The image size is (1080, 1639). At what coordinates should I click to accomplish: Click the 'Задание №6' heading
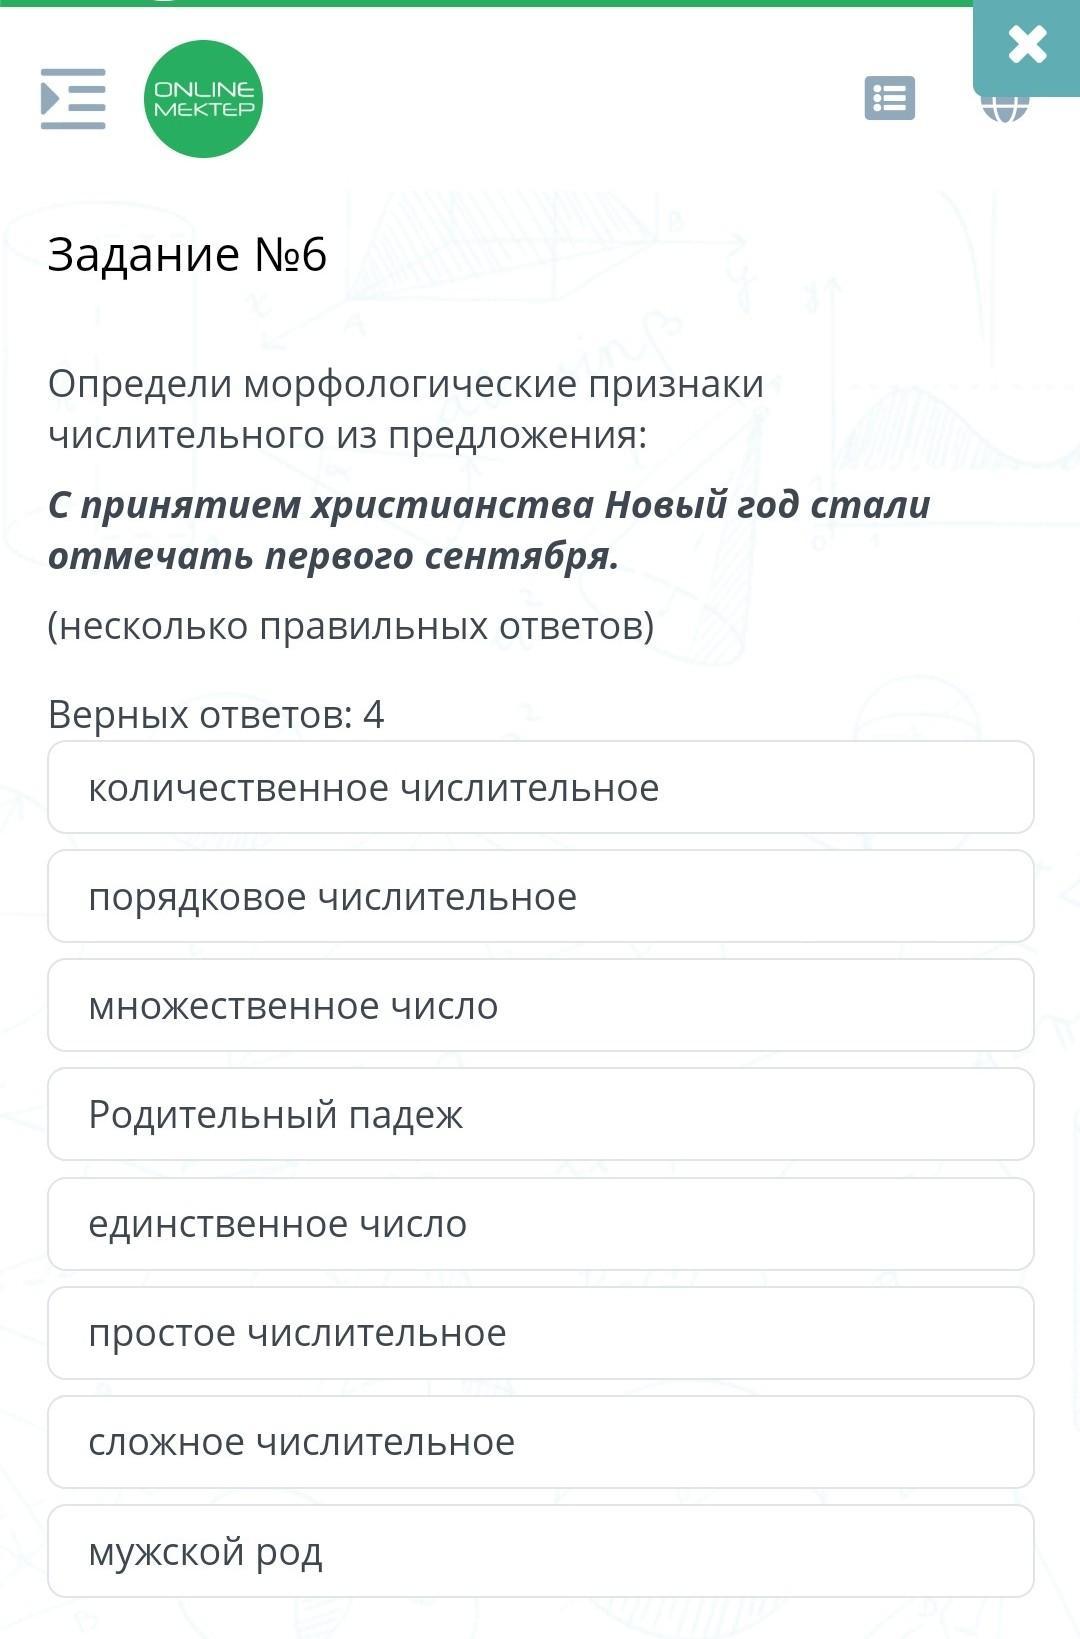tap(187, 255)
